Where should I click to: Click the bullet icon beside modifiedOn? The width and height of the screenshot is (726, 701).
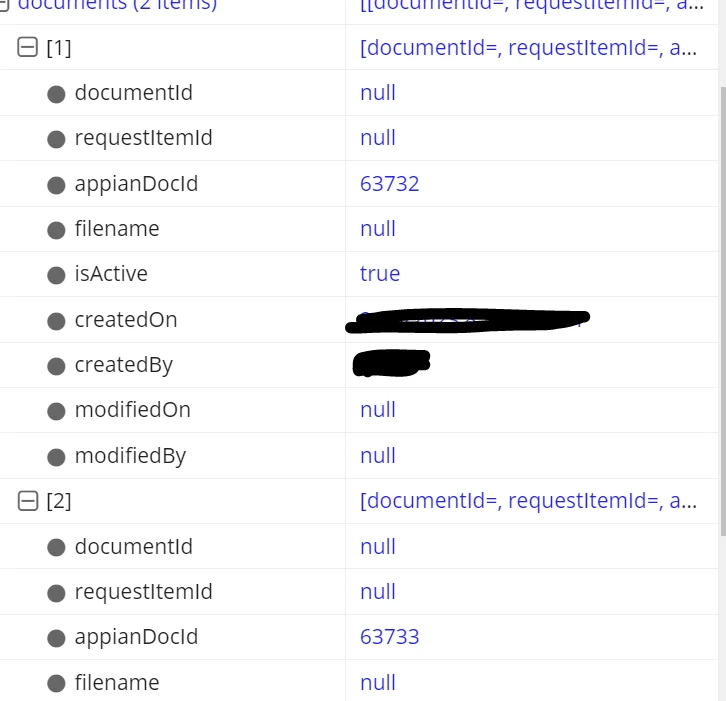tap(56, 411)
